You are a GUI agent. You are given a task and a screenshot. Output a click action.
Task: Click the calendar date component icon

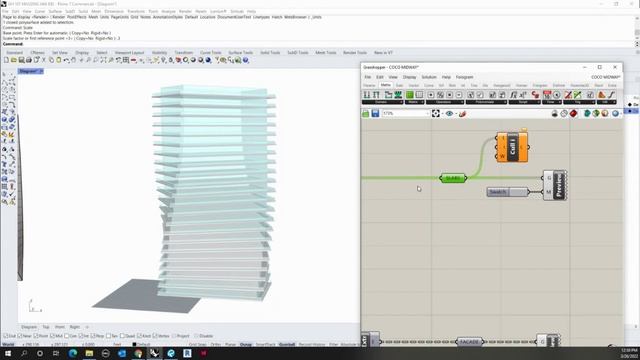tap(547, 95)
